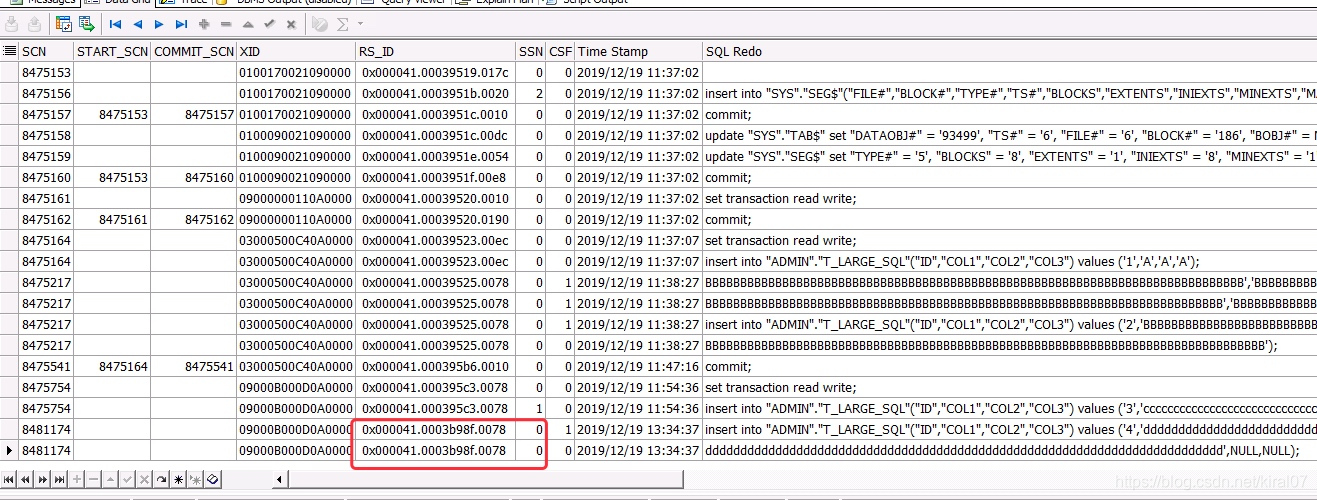The height and width of the screenshot is (500, 1317).
Task: Select time stamp 2019/12/19 11:37:07 of SCN 8475164 insert row
Action: tap(638, 261)
